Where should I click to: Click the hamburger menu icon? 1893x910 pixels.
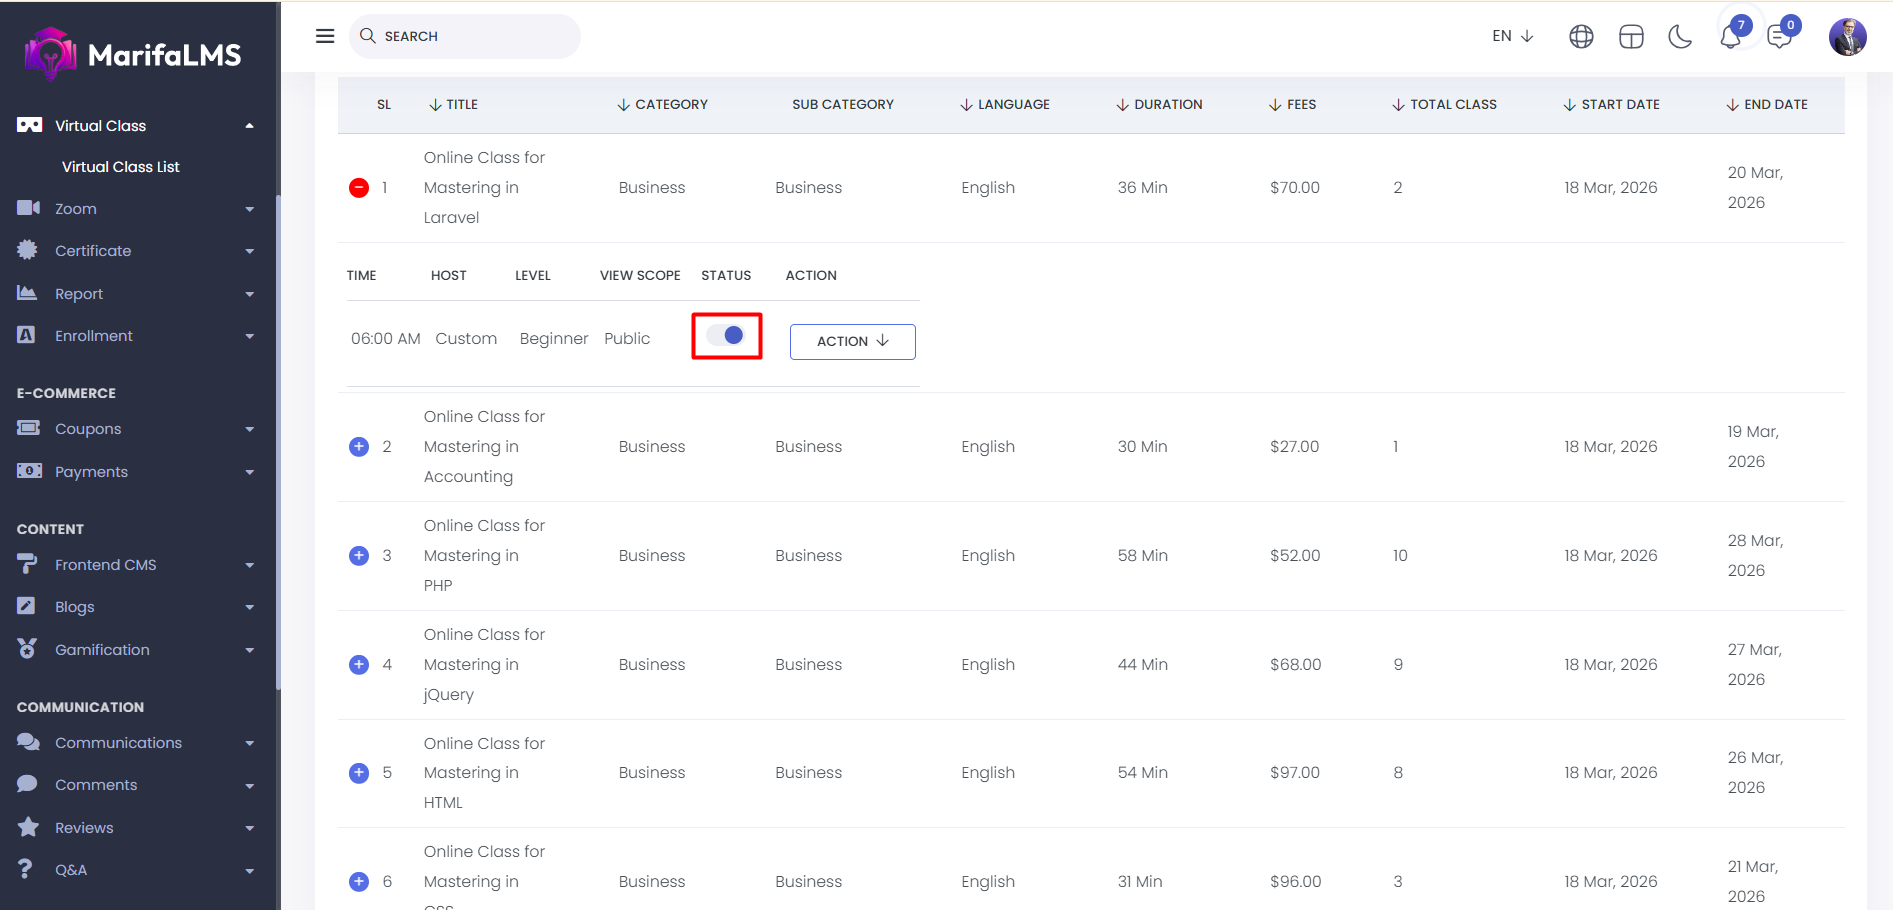[x=325, y=36]
